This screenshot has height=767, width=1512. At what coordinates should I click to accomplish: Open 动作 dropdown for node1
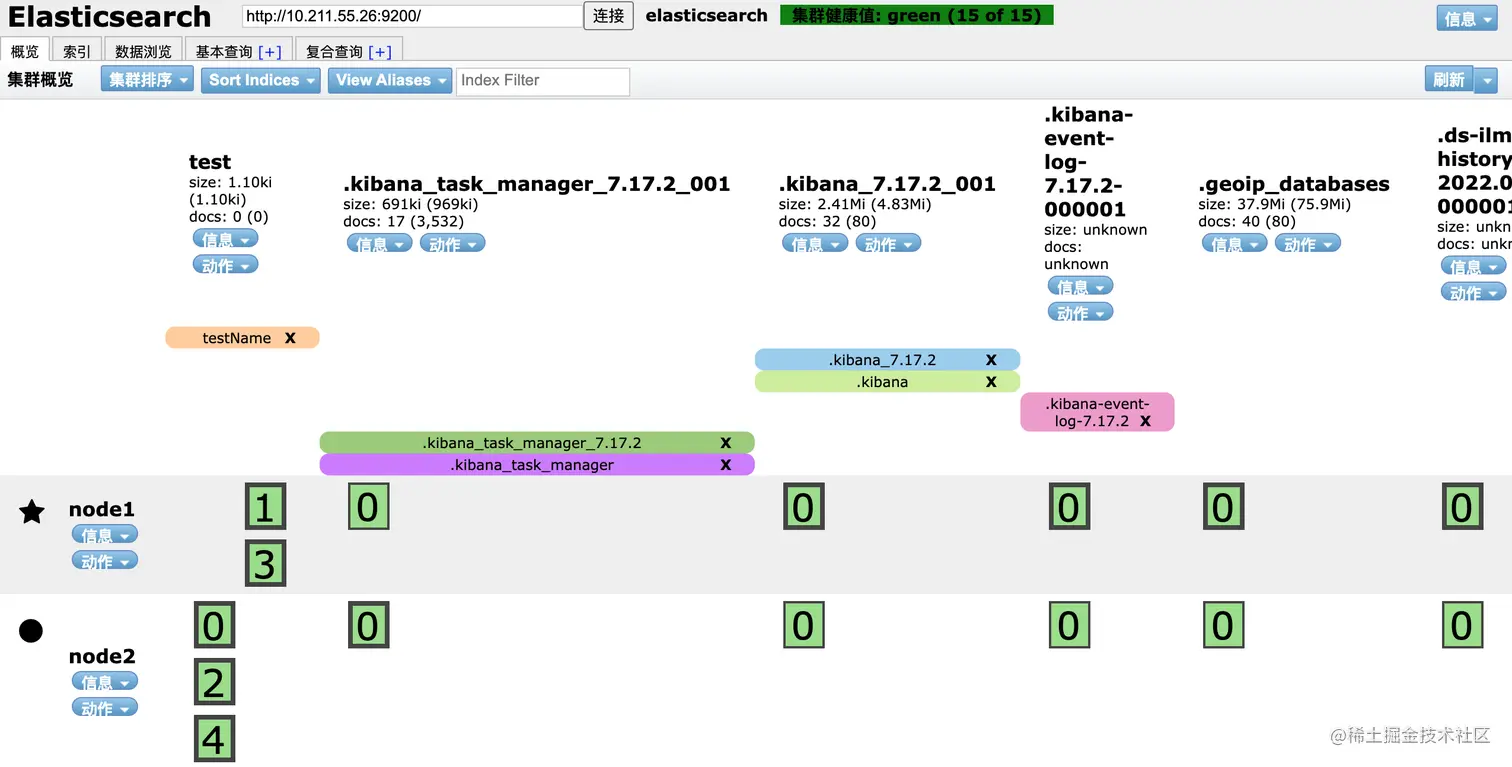click(x=105, y=561)
